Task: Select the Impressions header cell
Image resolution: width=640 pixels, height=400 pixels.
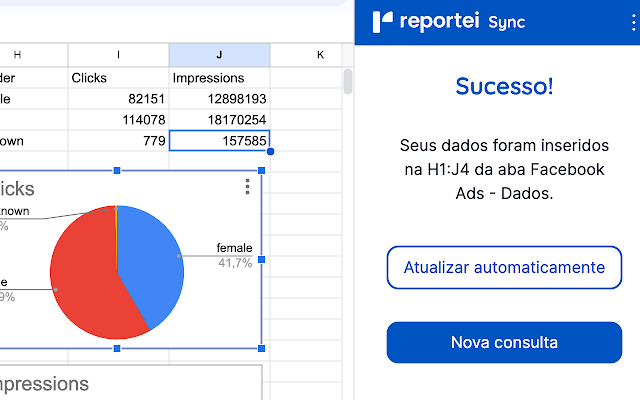Action: [x=220, y=78]
